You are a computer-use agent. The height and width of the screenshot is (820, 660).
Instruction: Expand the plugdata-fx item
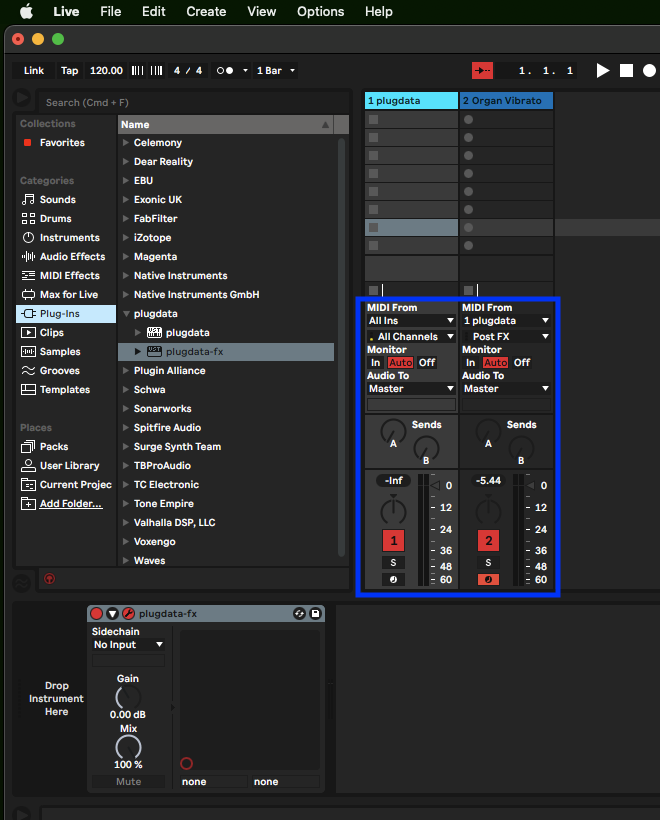pyautogui.click(x=138, y=352)
